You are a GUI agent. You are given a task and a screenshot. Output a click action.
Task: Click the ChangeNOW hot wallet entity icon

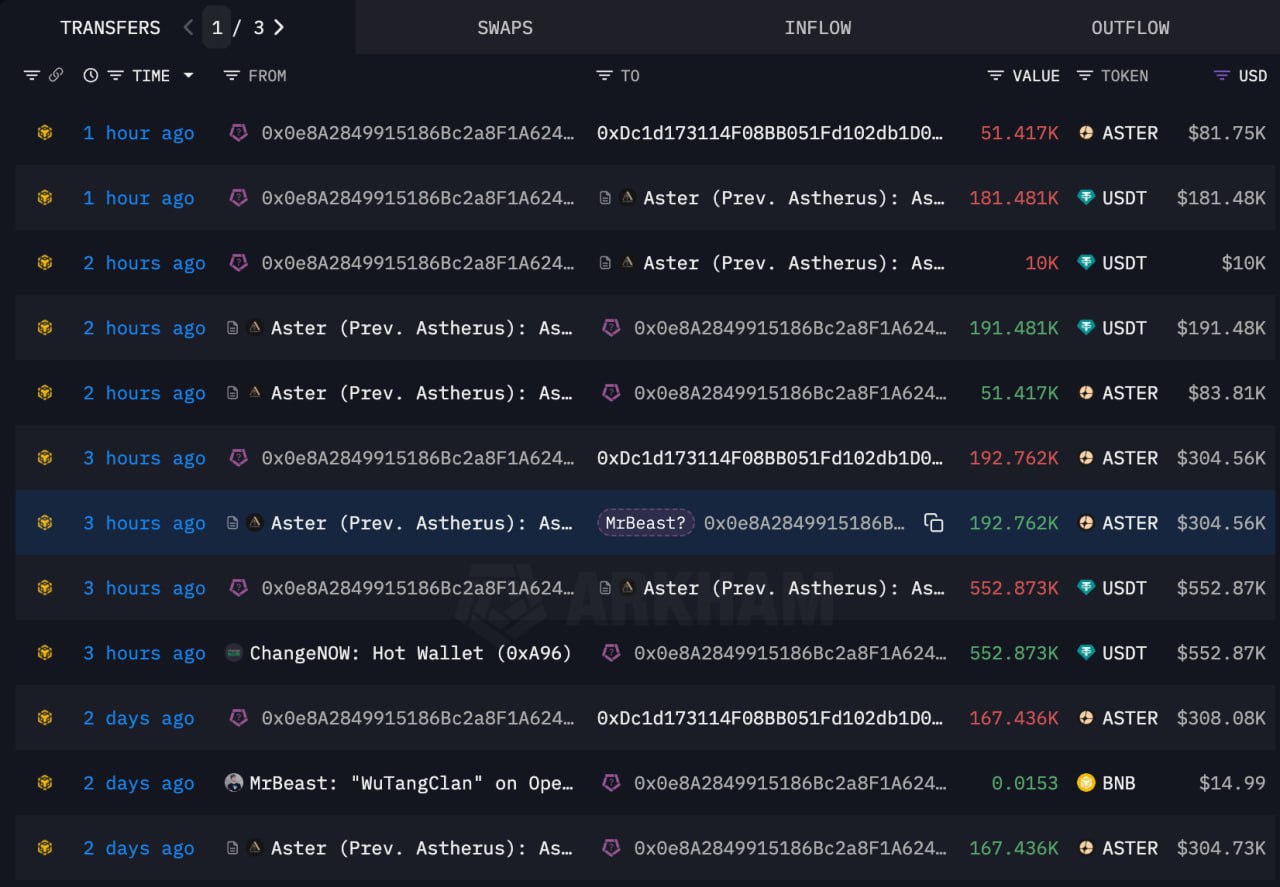pyautogui.click(x=234, y=653)
